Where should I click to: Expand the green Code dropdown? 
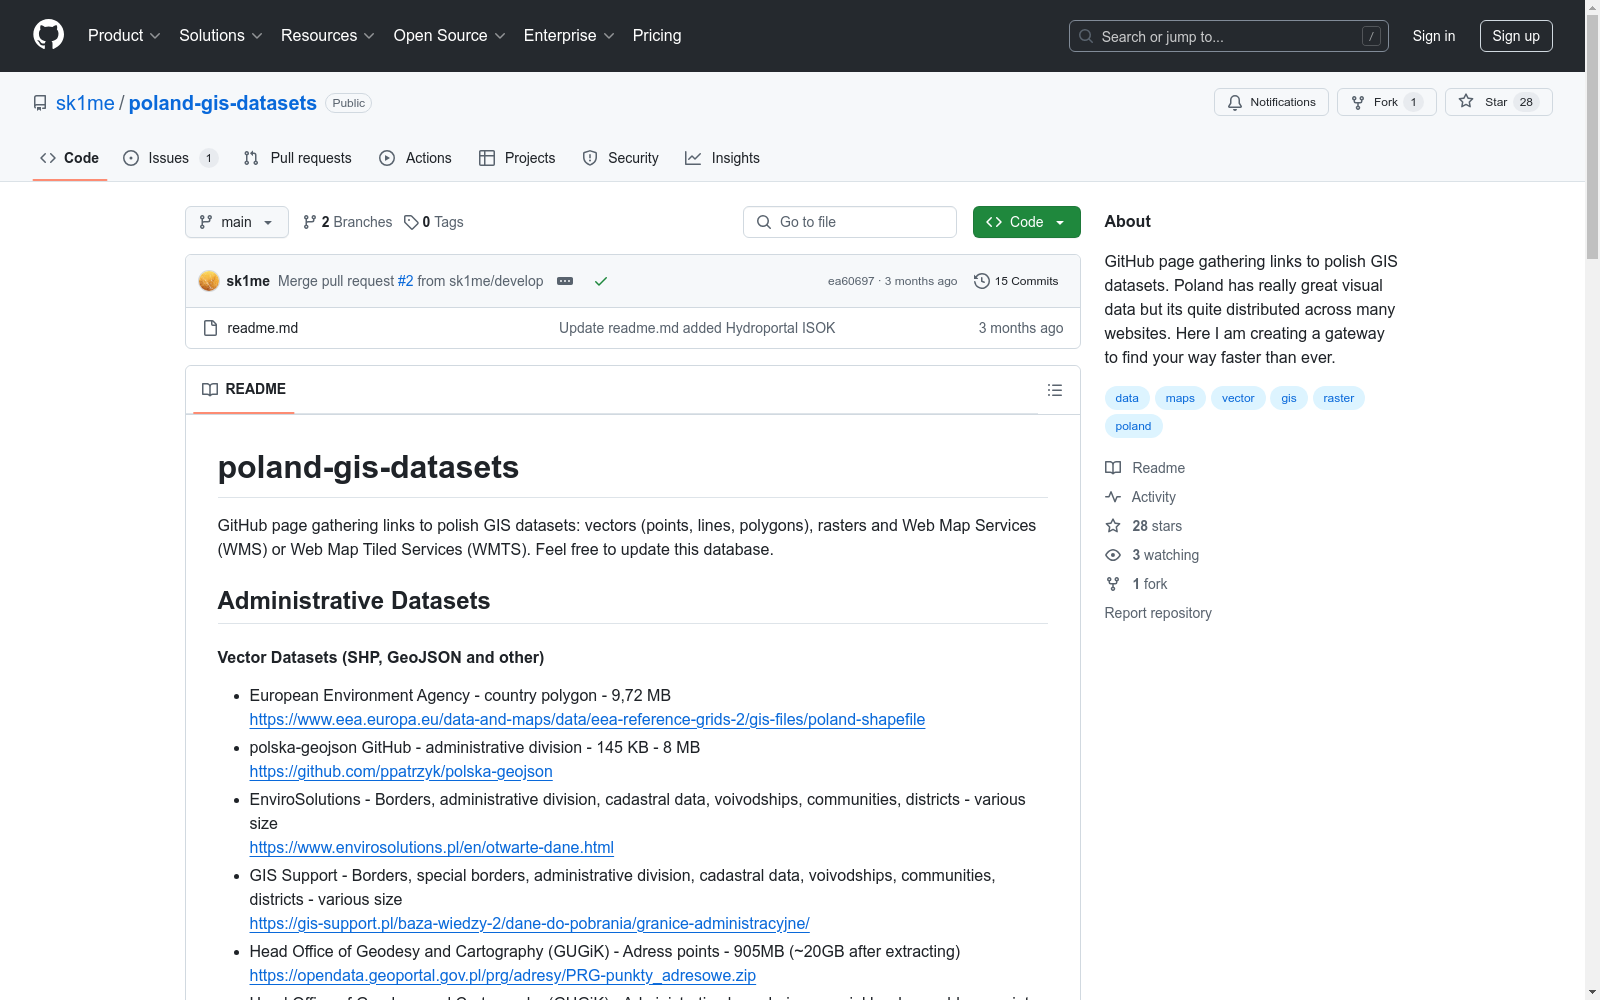(x=1026, y=222)
